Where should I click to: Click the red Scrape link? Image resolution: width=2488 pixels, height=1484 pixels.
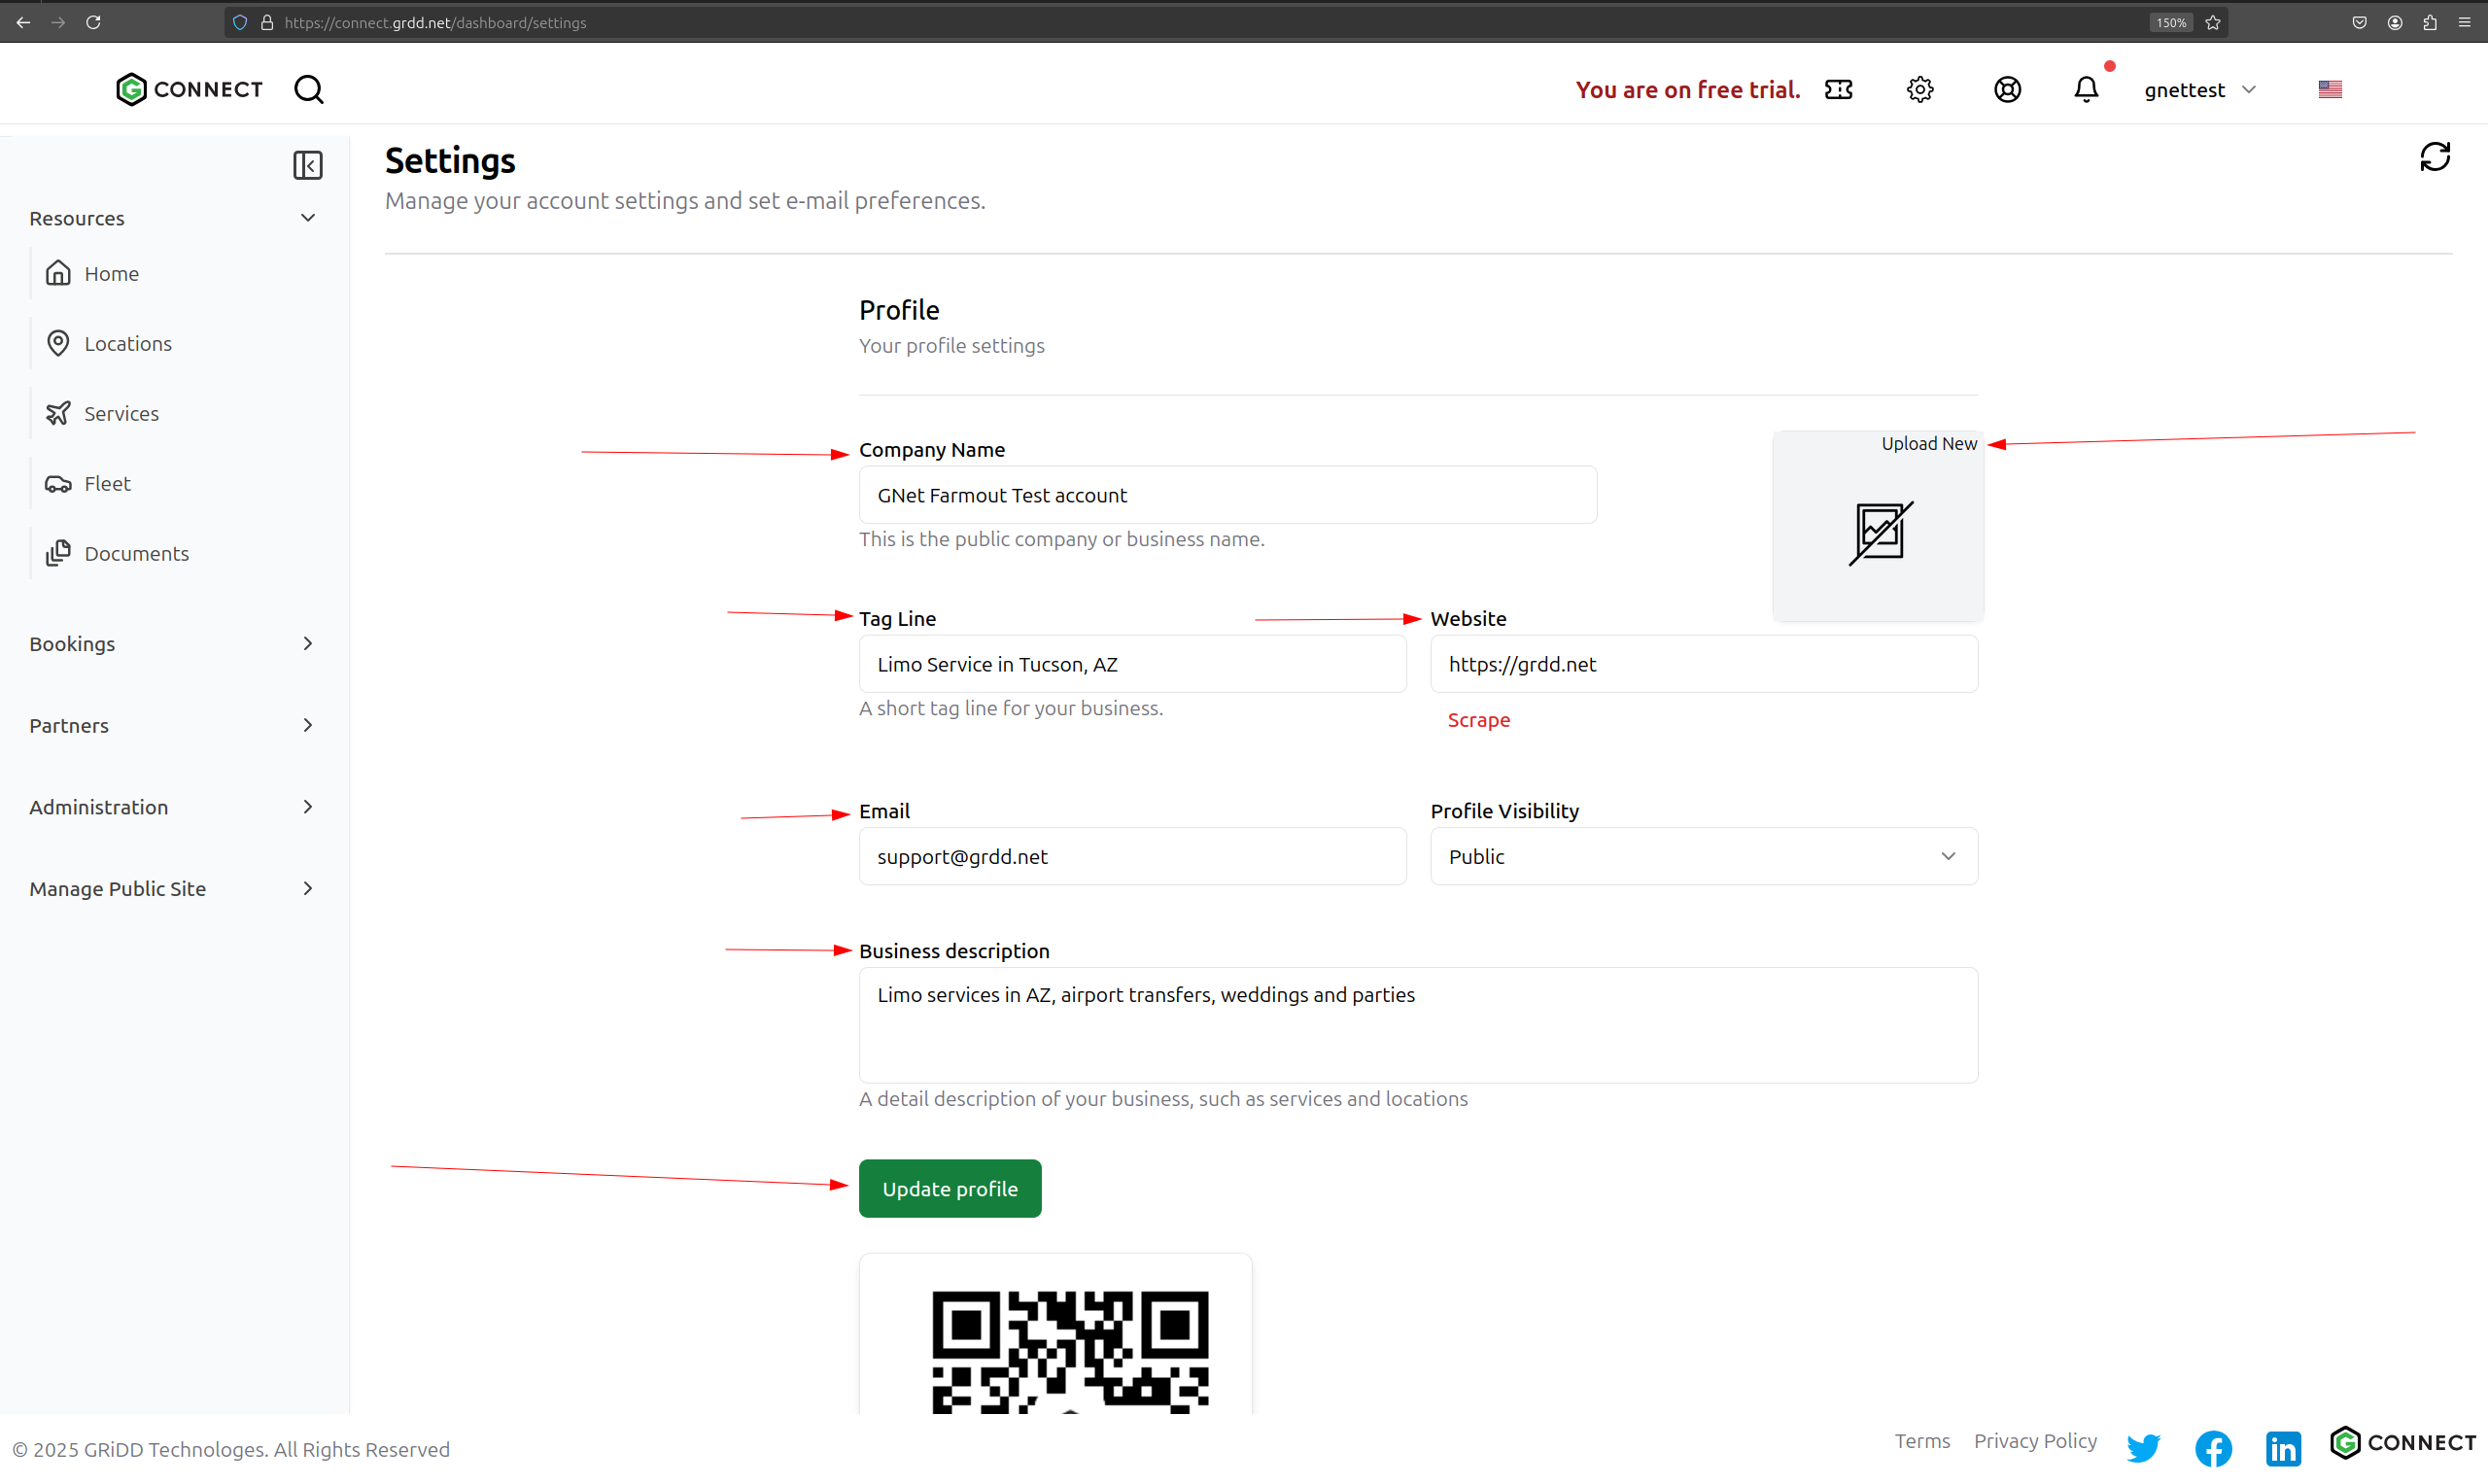(1478, 720)
